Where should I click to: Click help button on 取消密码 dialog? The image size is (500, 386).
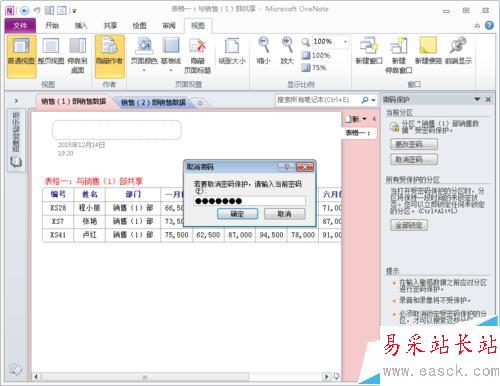click(x=286, y=167)
